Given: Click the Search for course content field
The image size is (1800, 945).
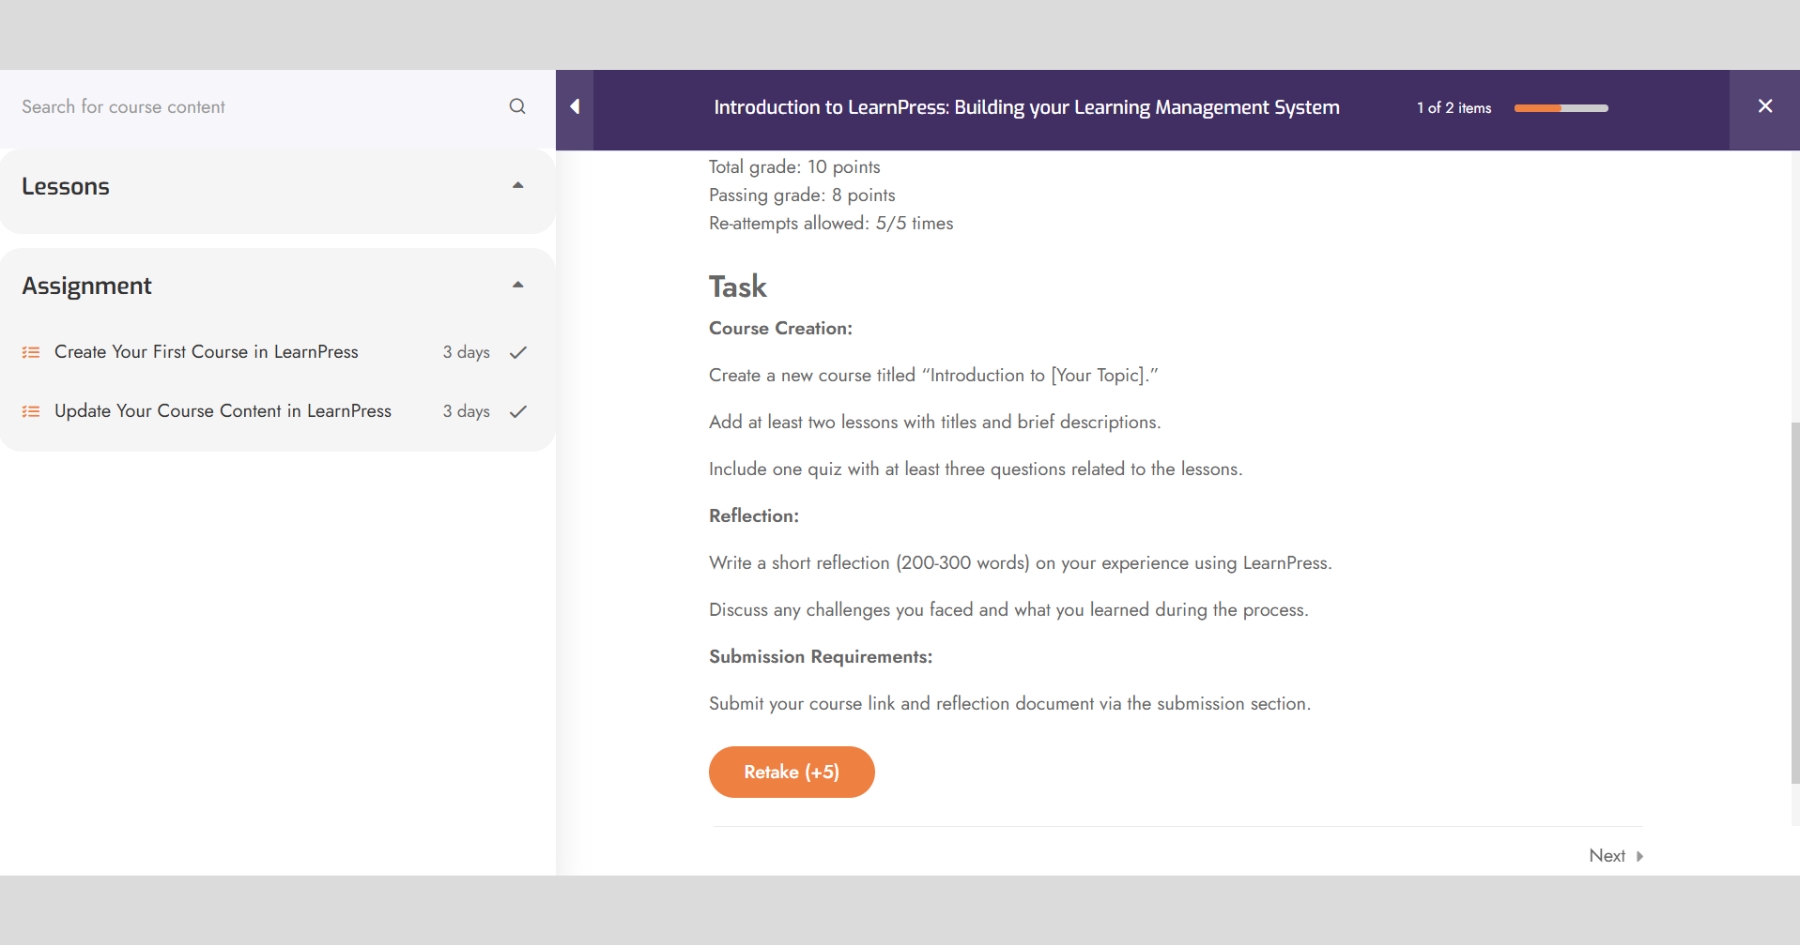Looking at the screenshot, I should 260,106.
